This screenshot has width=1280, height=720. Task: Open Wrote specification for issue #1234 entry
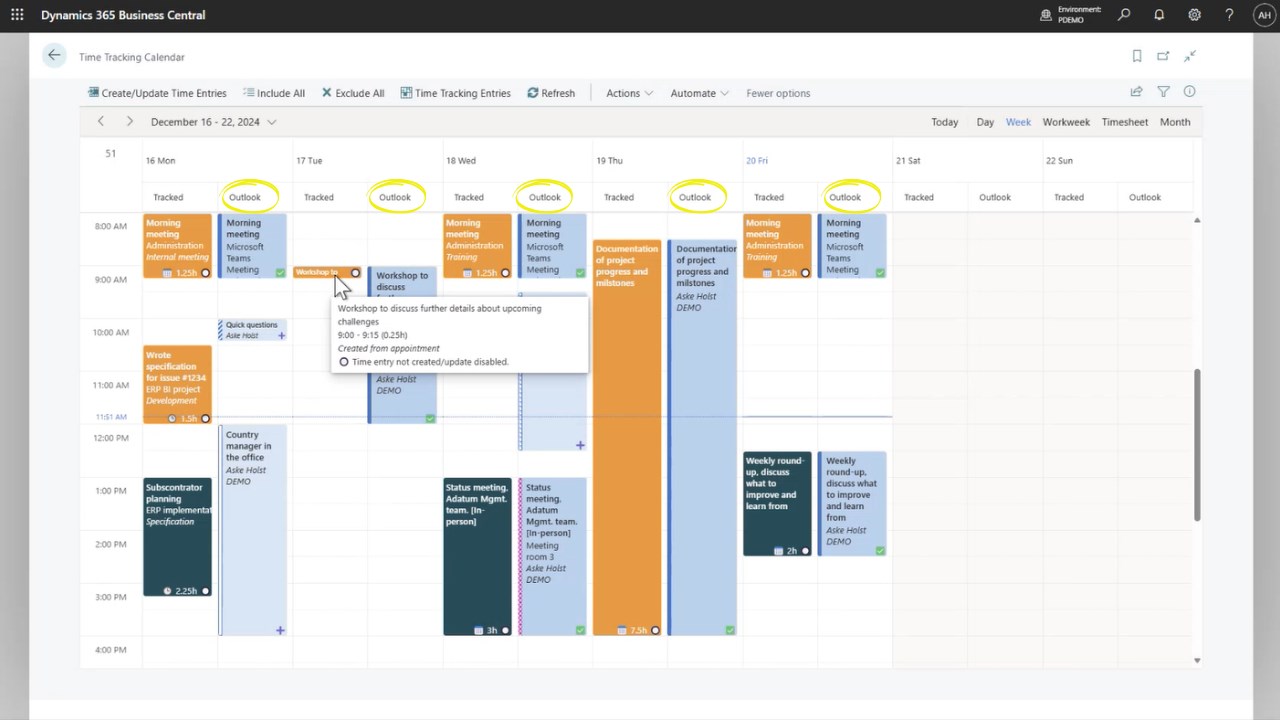click(x=177, y=384)
